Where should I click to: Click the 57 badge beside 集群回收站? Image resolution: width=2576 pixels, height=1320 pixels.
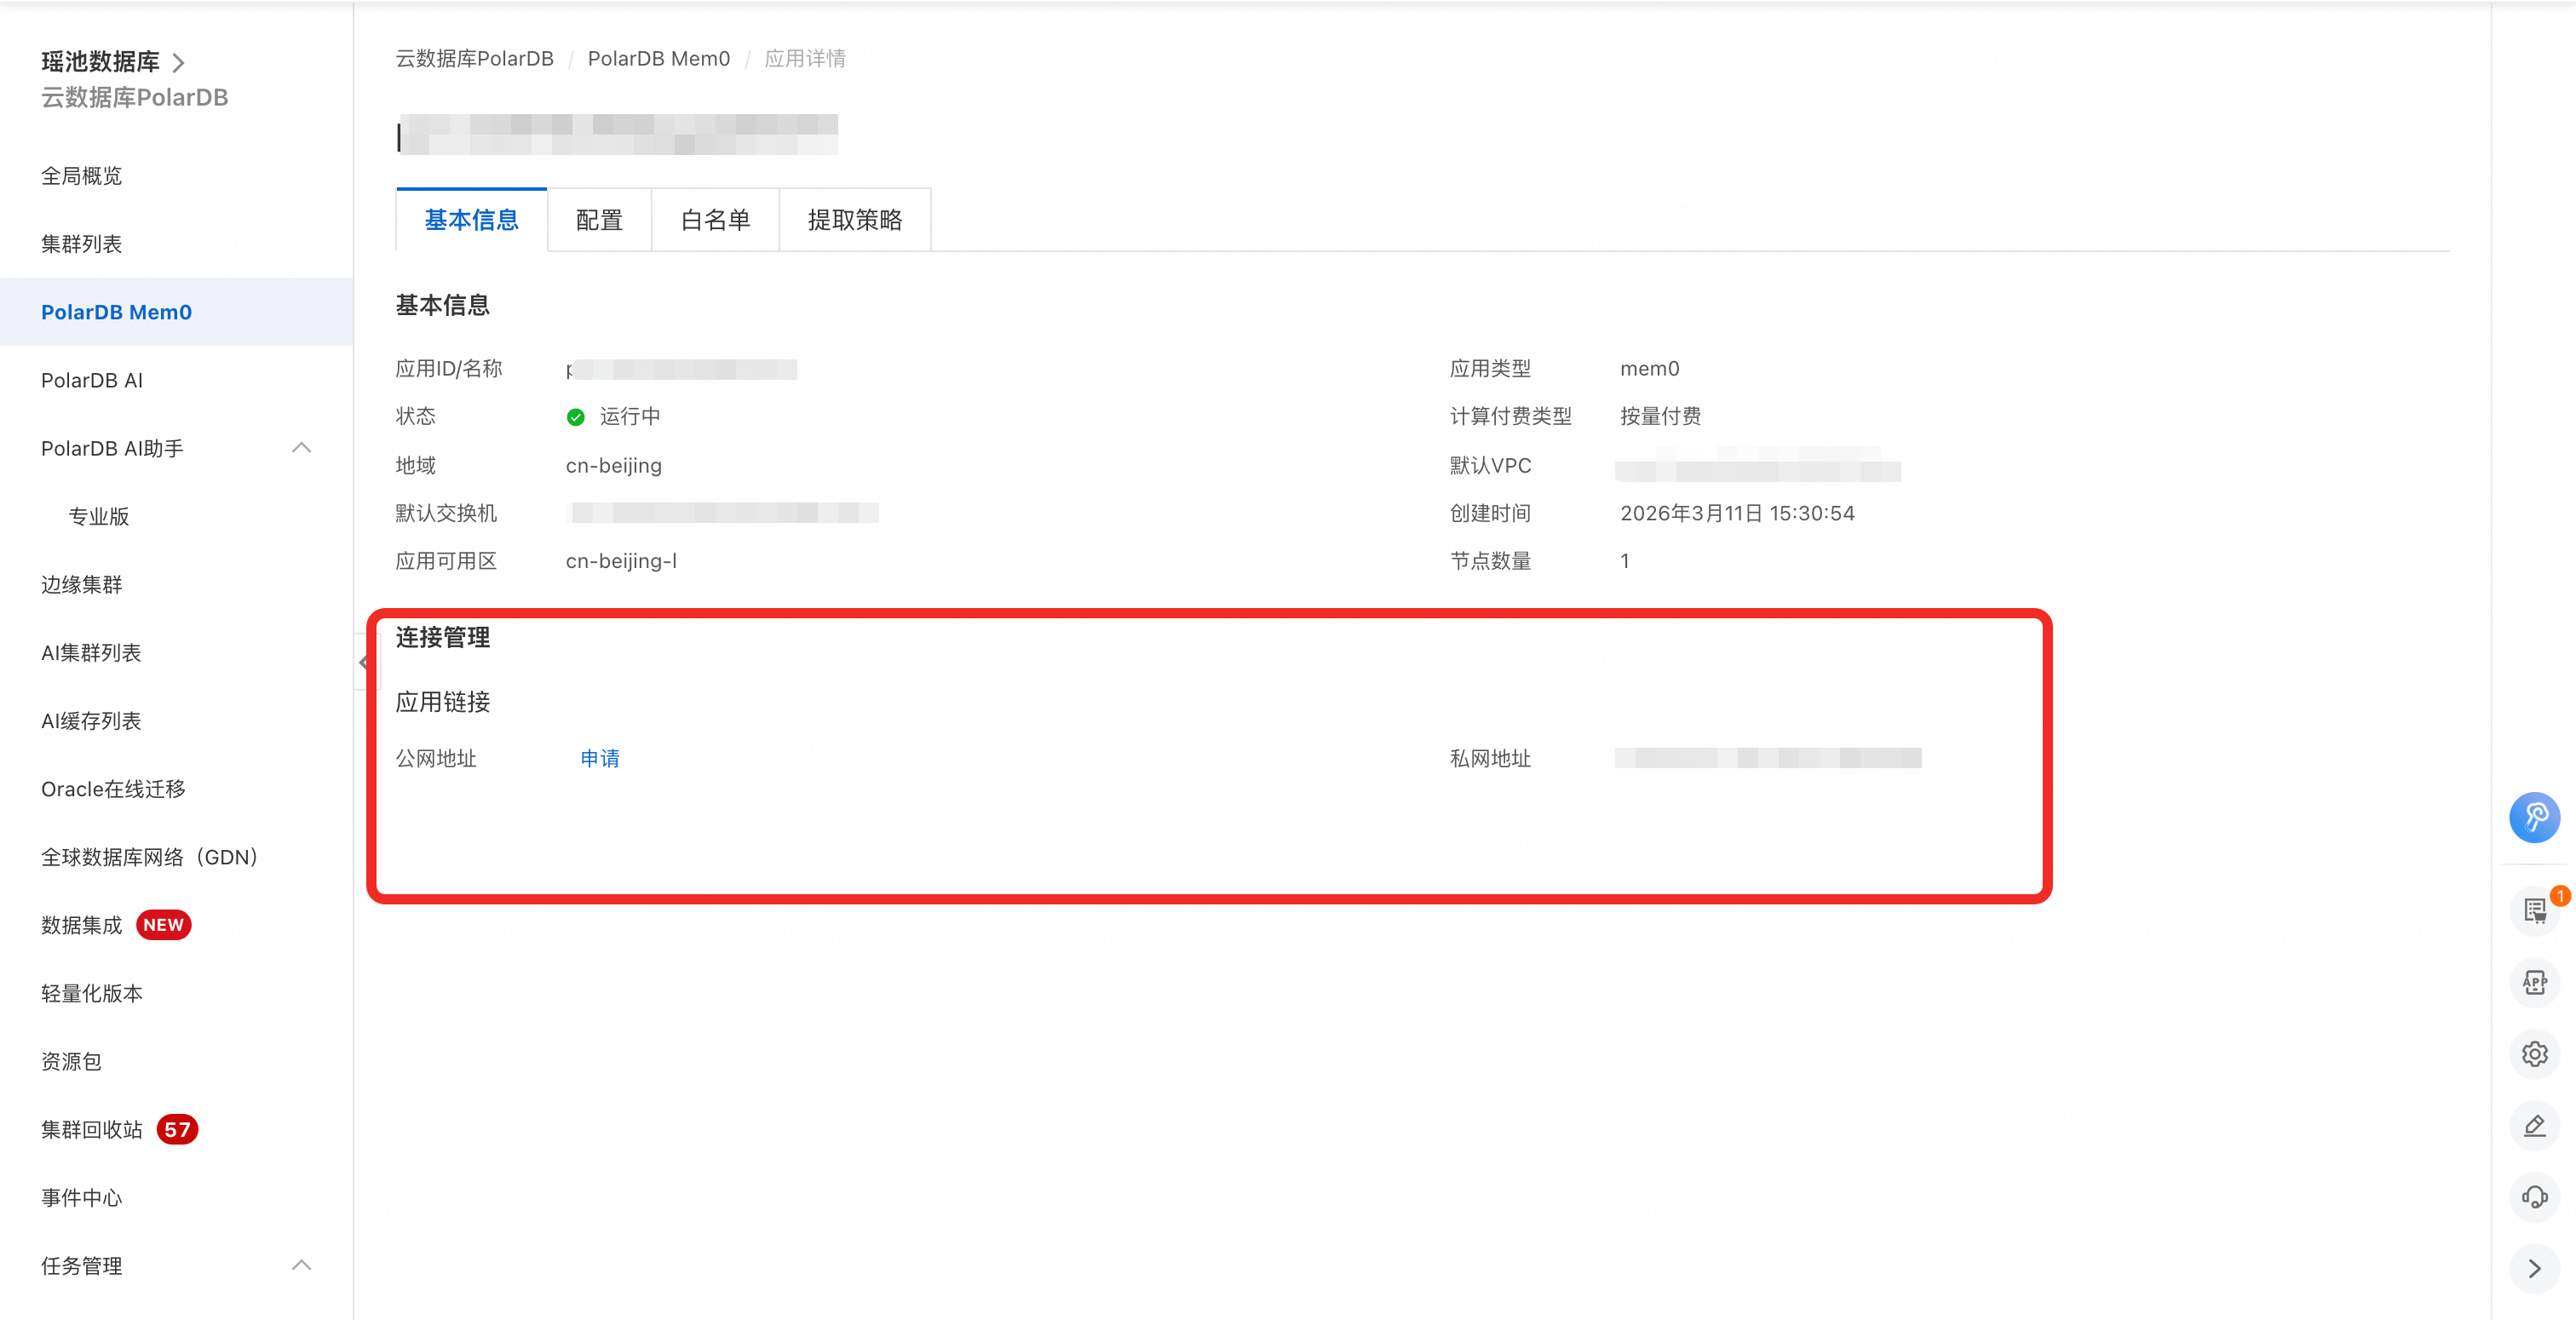(x=177, y=1129)
